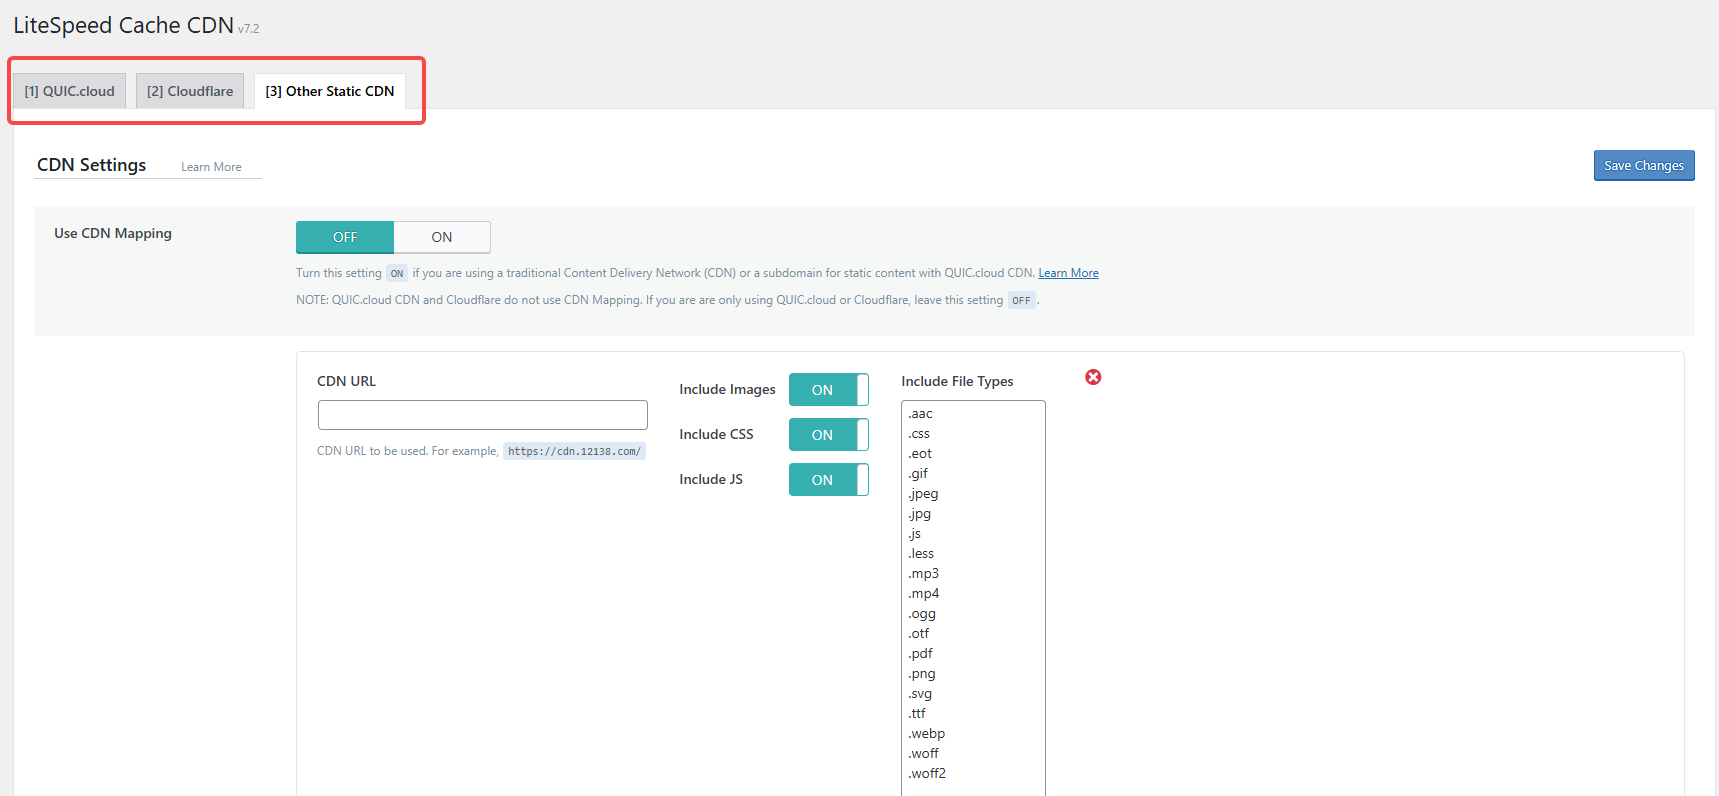Set Use CDN Mapping to OFF
The width and height of the screenshot is (1719, 796).
[345, 237]
